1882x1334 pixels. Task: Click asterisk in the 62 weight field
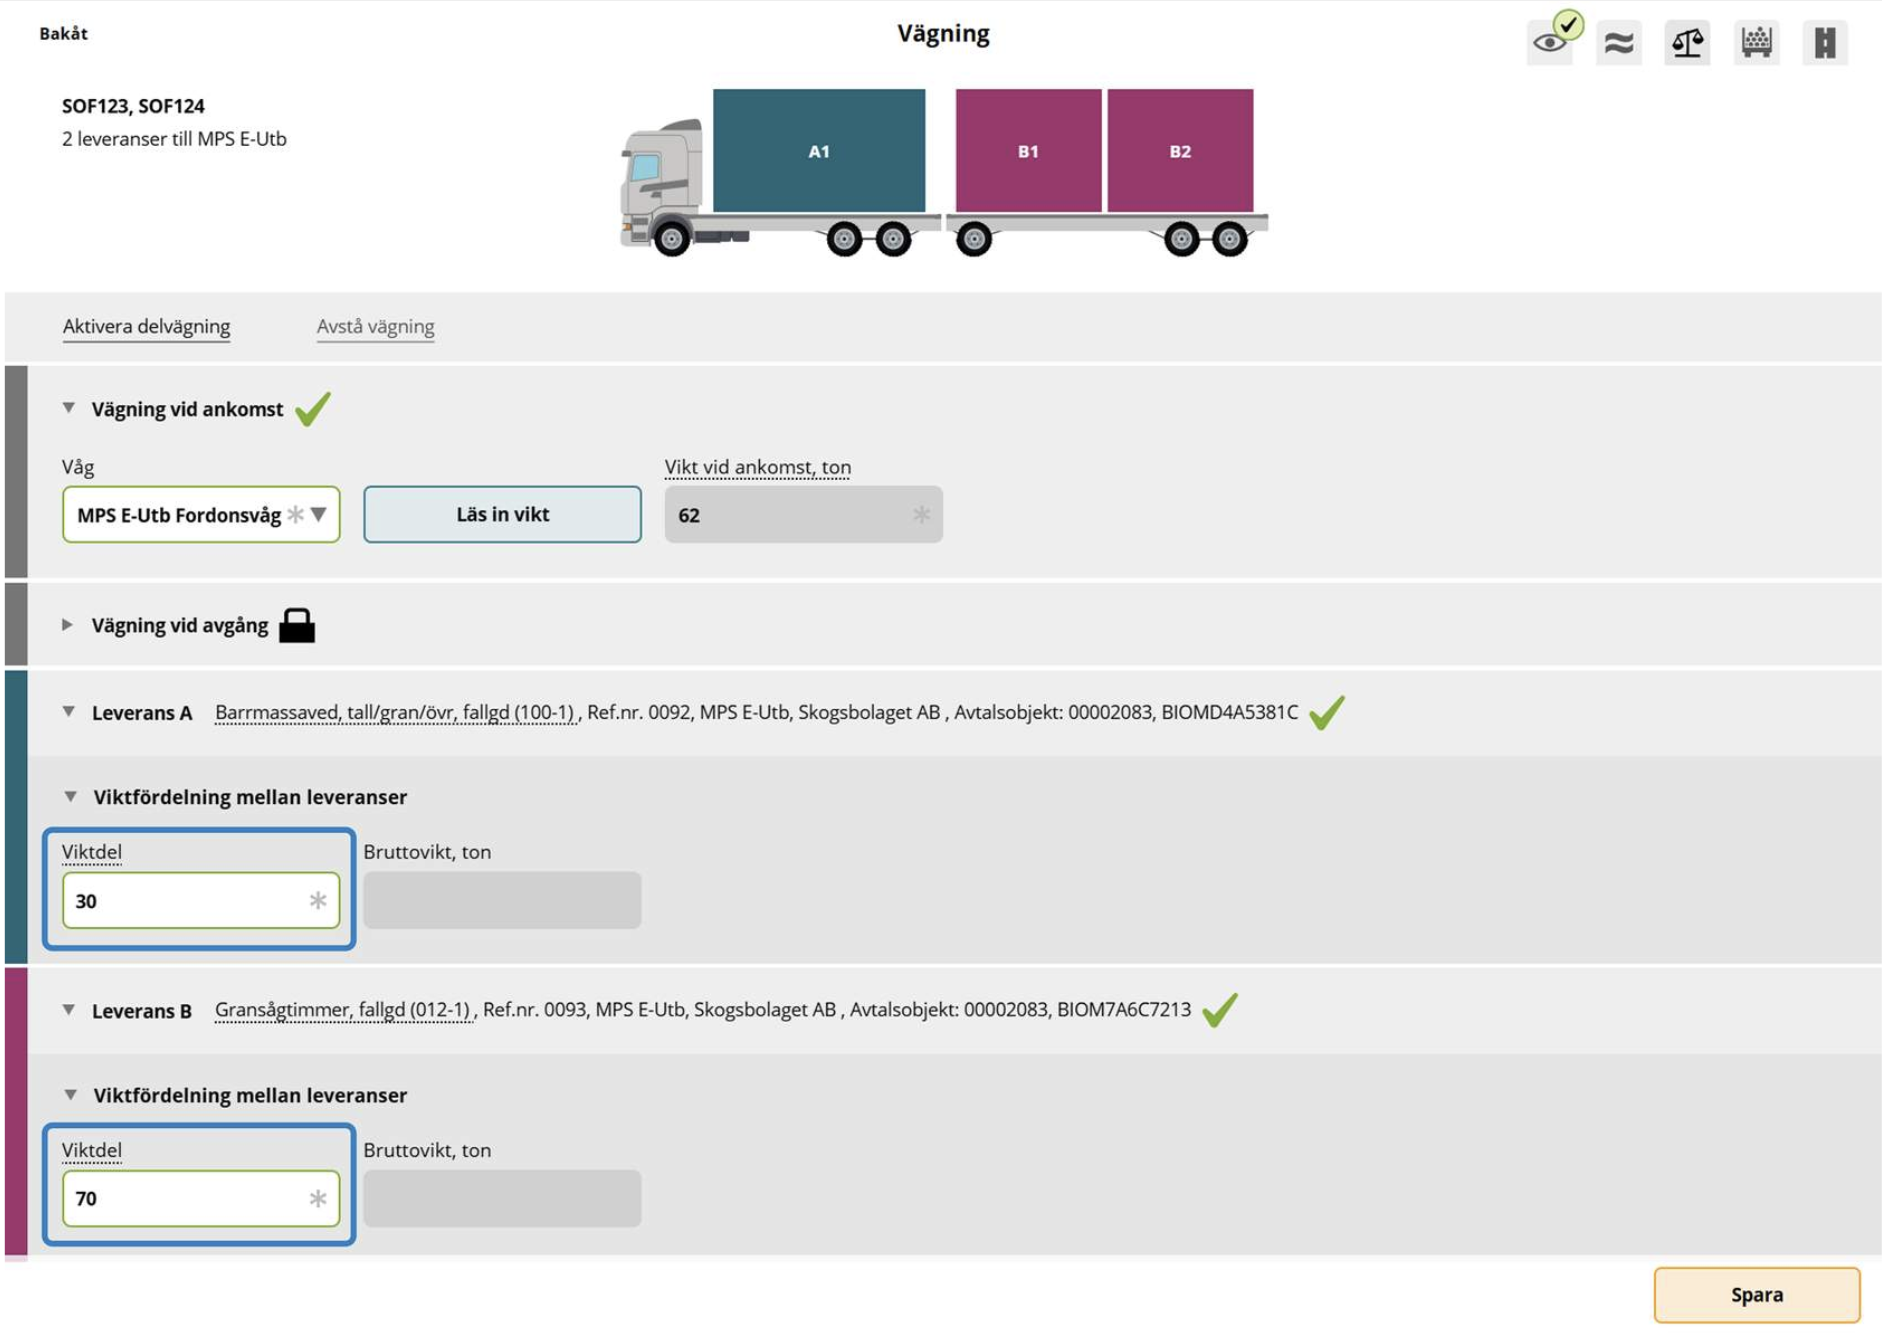(x=921, y=514)
